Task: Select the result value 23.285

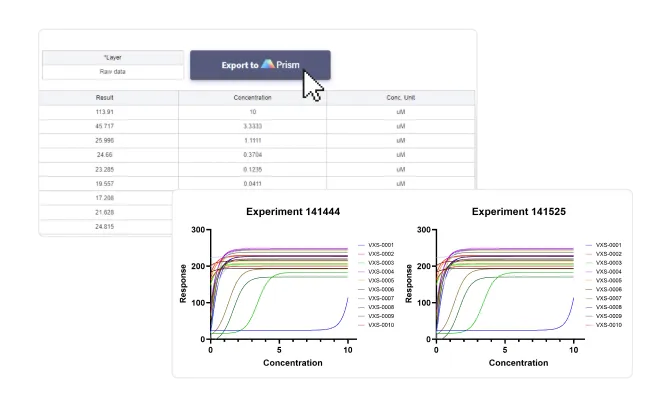Action: pyautogui.click(x=104, y=169)
